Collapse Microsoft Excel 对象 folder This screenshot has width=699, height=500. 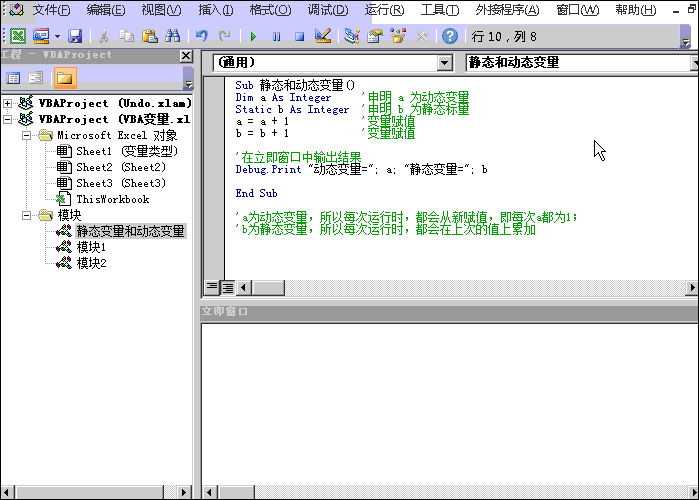26,135
